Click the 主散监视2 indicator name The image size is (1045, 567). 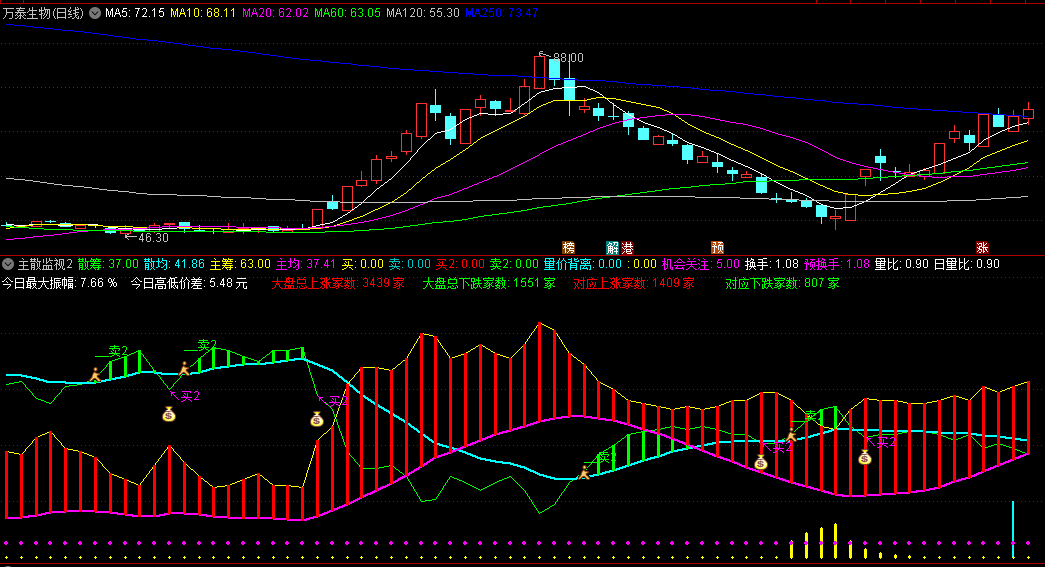(x=45, y=265)
